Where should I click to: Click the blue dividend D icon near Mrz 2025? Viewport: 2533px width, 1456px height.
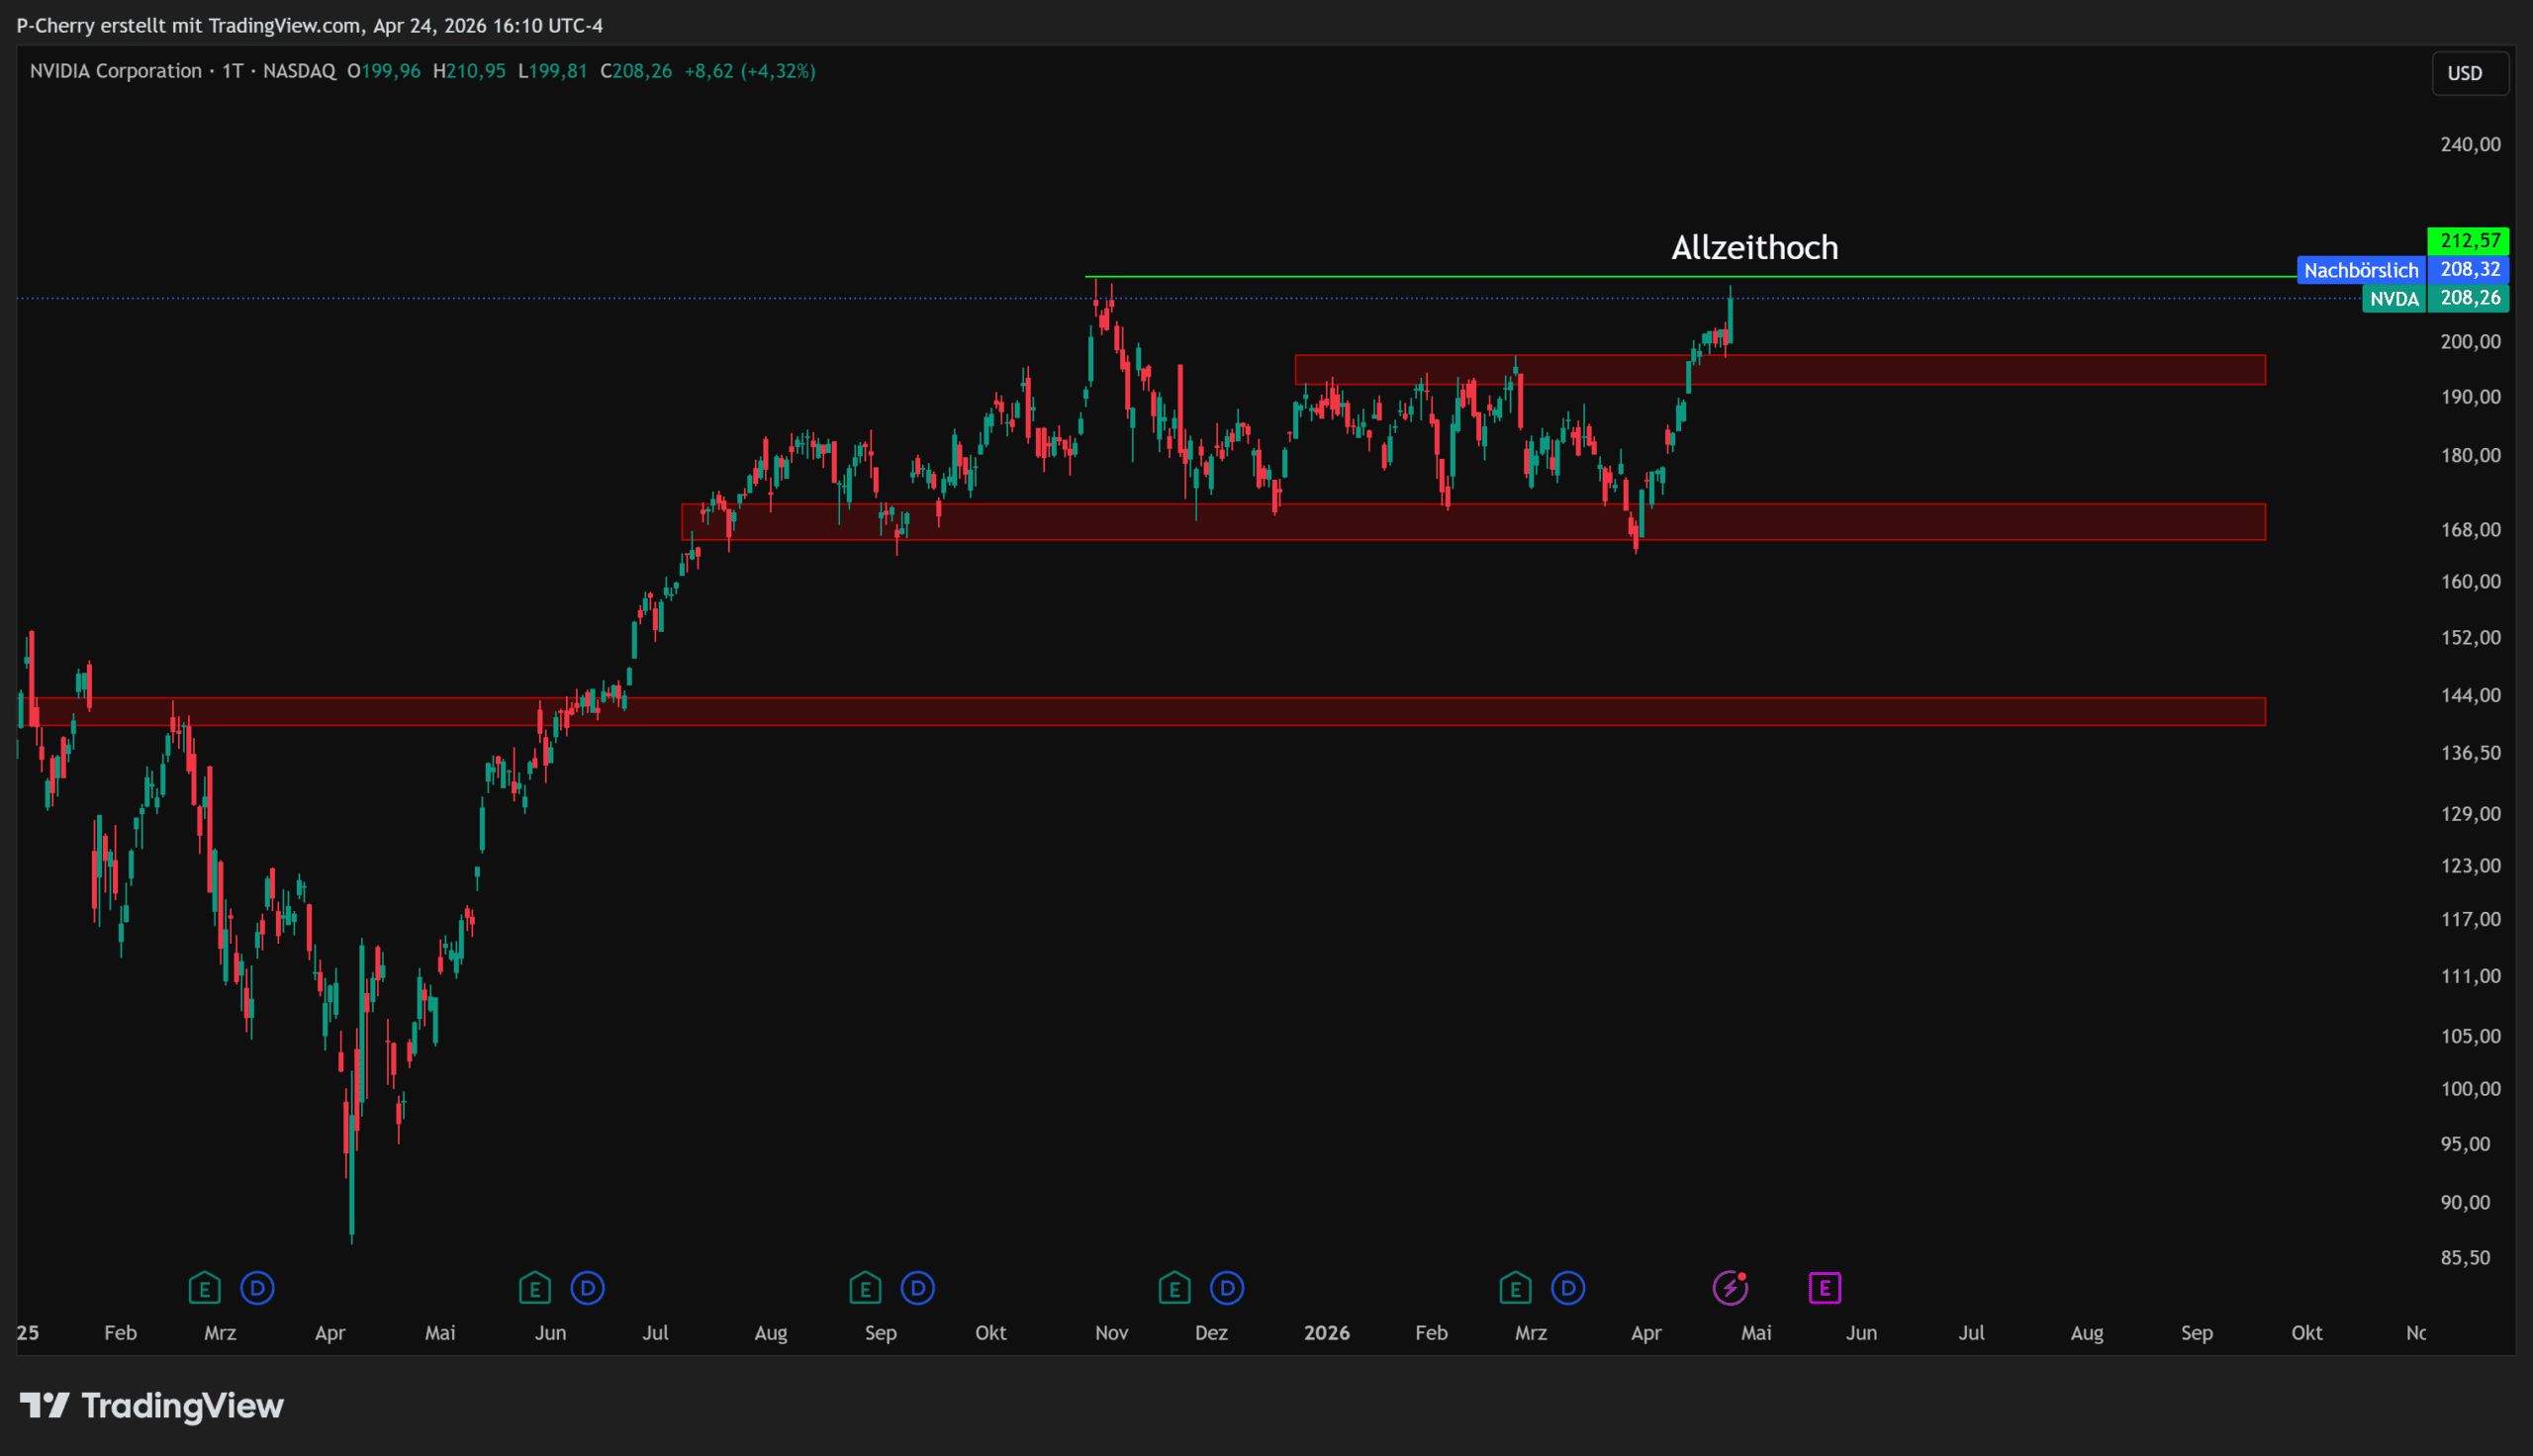[257, 1288]
